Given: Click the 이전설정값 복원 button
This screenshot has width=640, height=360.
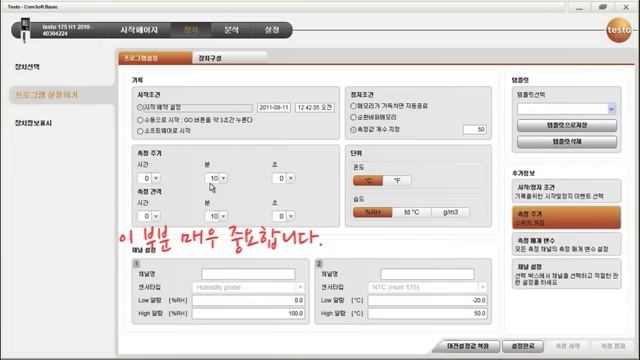Looking at the screenshot, I should click(x=468, y=346).
